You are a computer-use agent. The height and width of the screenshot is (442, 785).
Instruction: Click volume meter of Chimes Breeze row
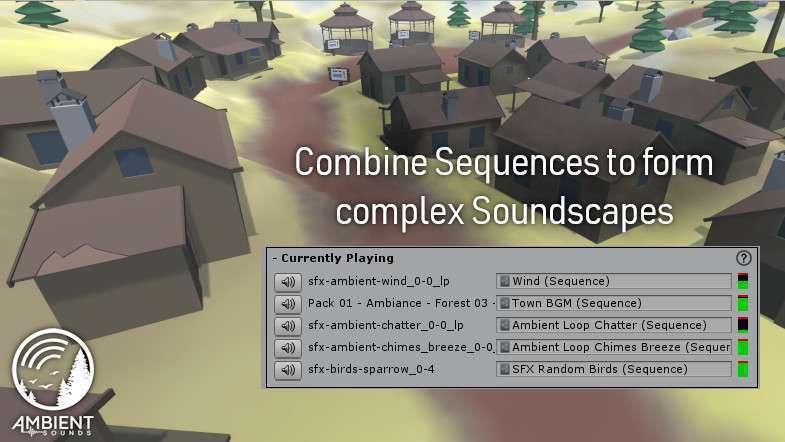(743, 347)
